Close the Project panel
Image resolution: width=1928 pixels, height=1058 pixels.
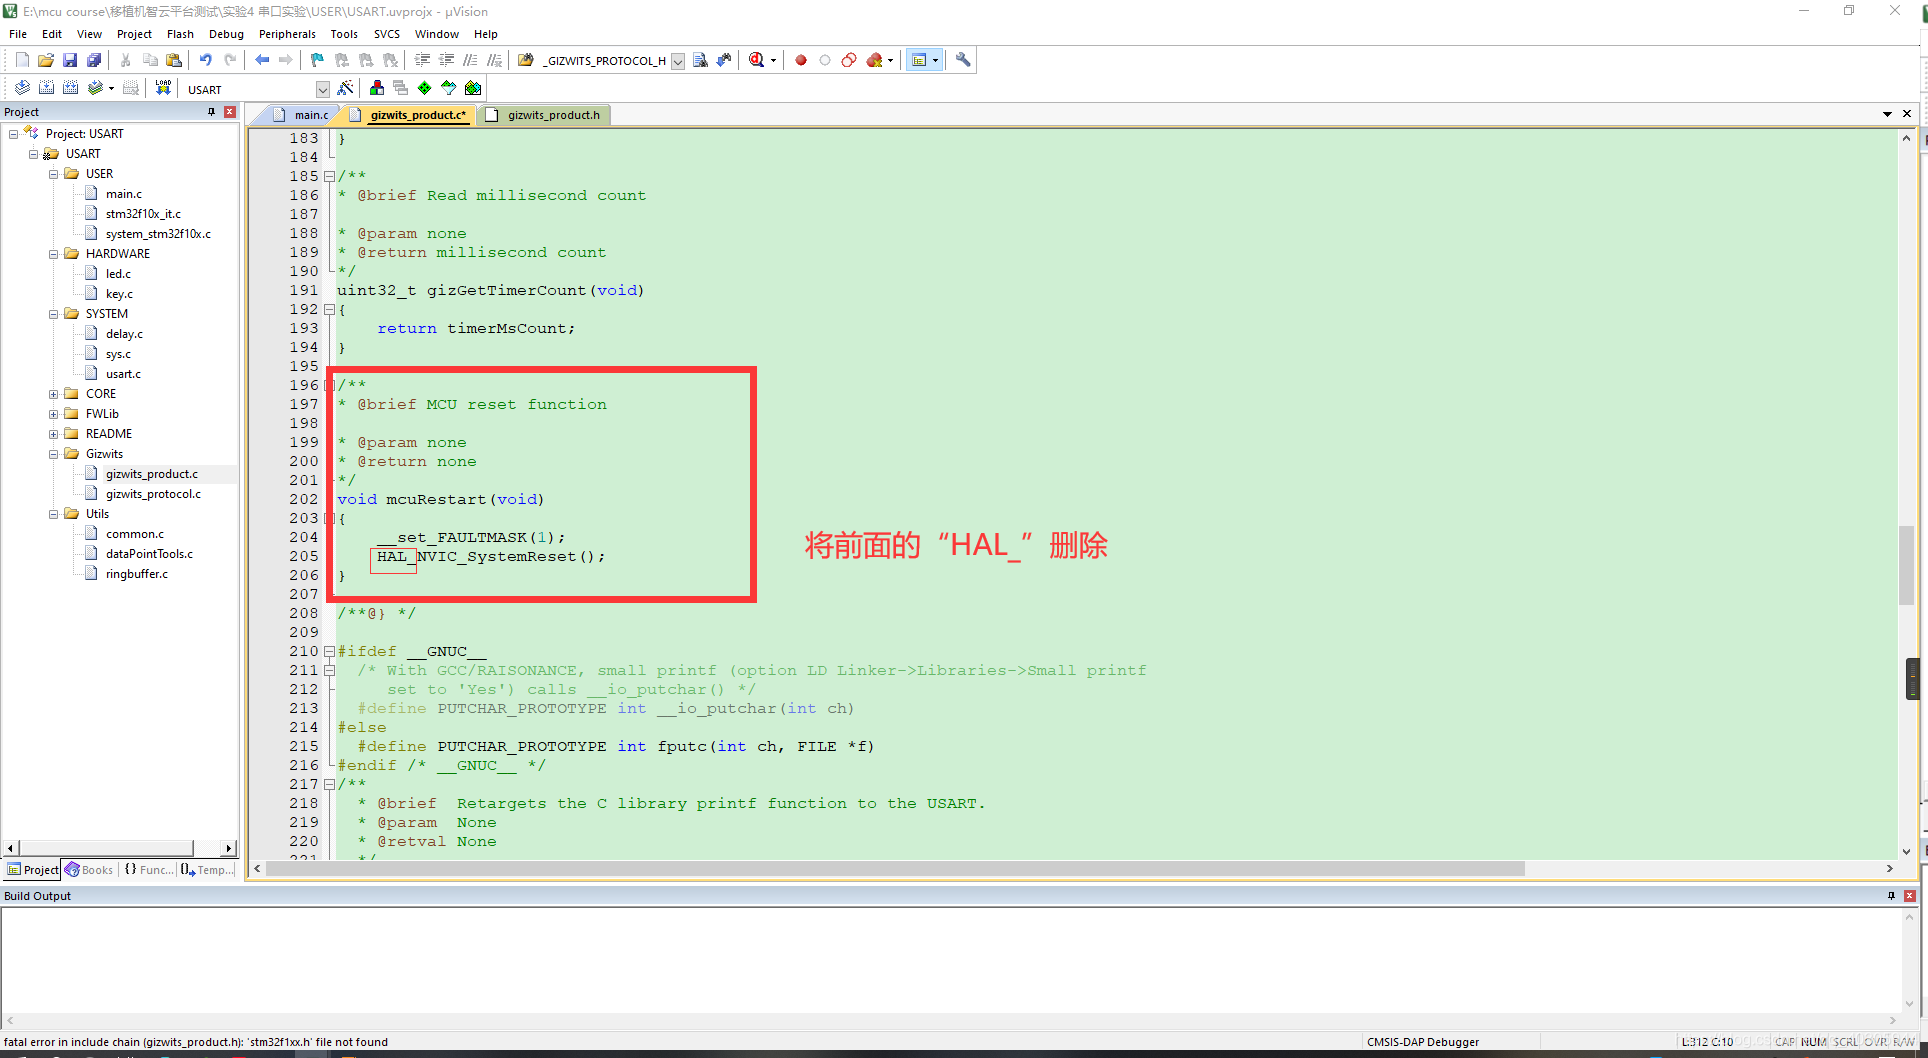click(x=230, y=112)
